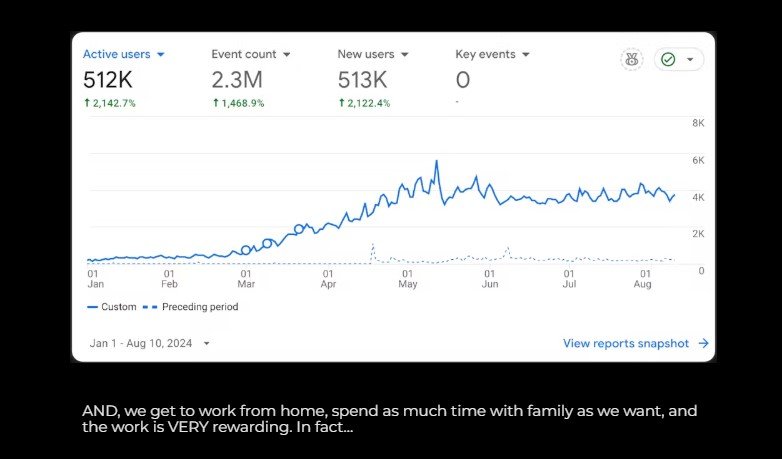782x459 pixels.
Task: Click the highest peak on the chart in May
Action: click(x=437, y=161)
